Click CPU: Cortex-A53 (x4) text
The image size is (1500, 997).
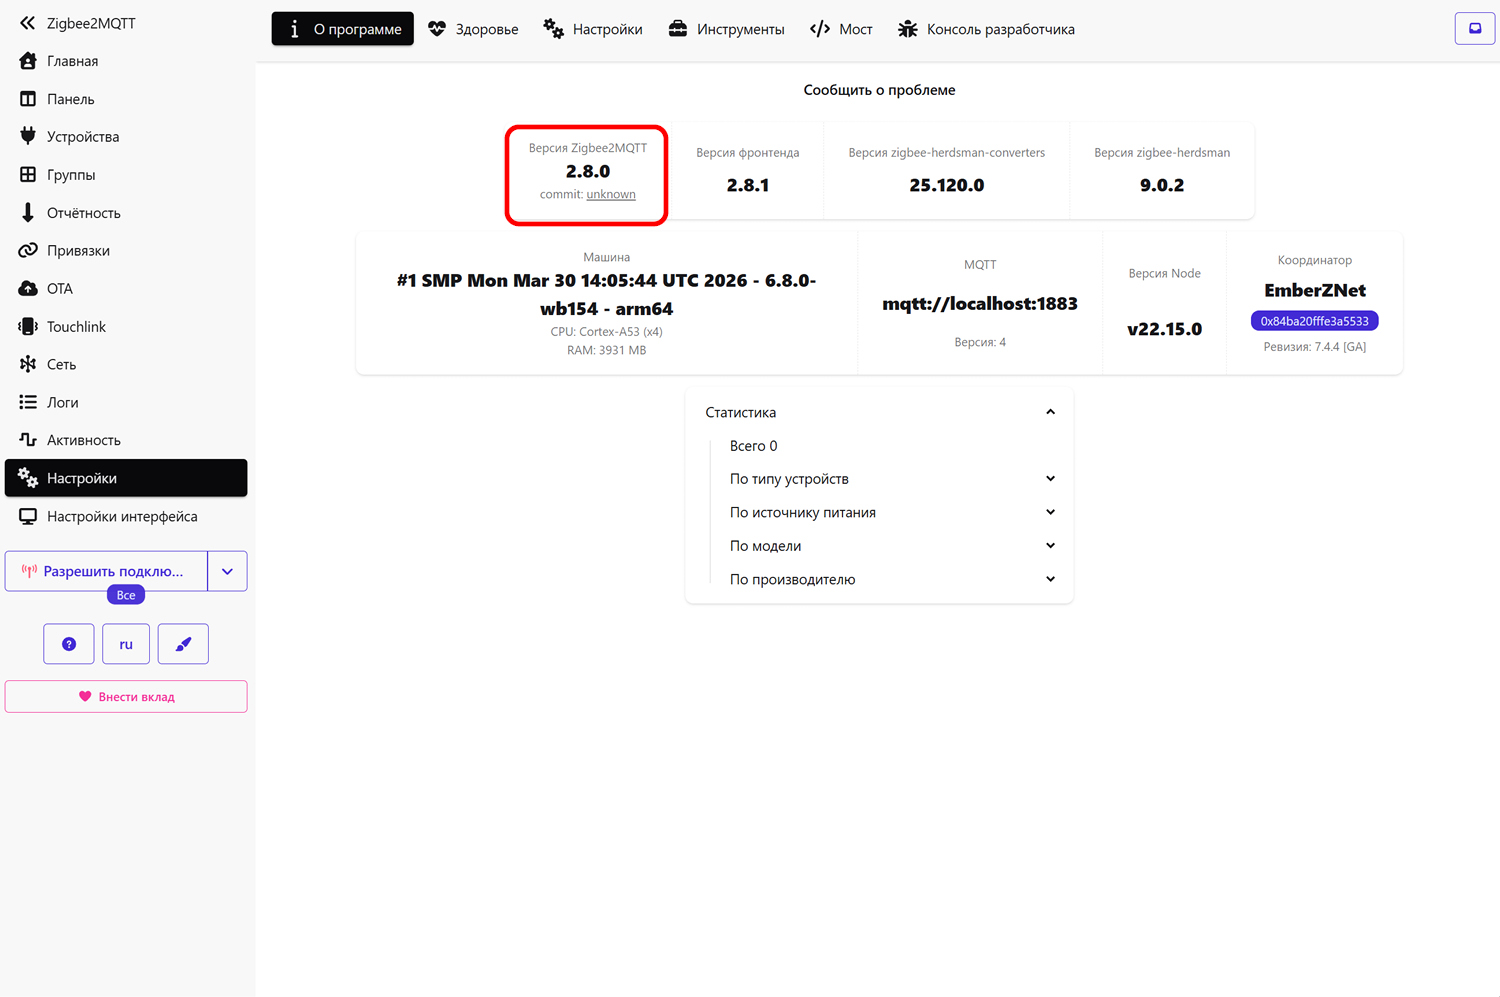pos(606,332)
